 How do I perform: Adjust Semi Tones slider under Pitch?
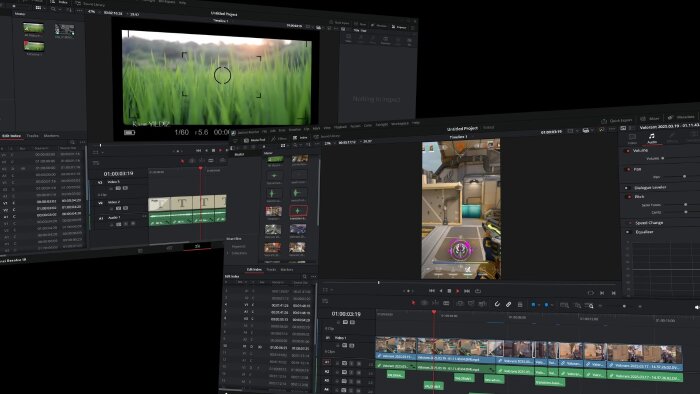point(685,205)
